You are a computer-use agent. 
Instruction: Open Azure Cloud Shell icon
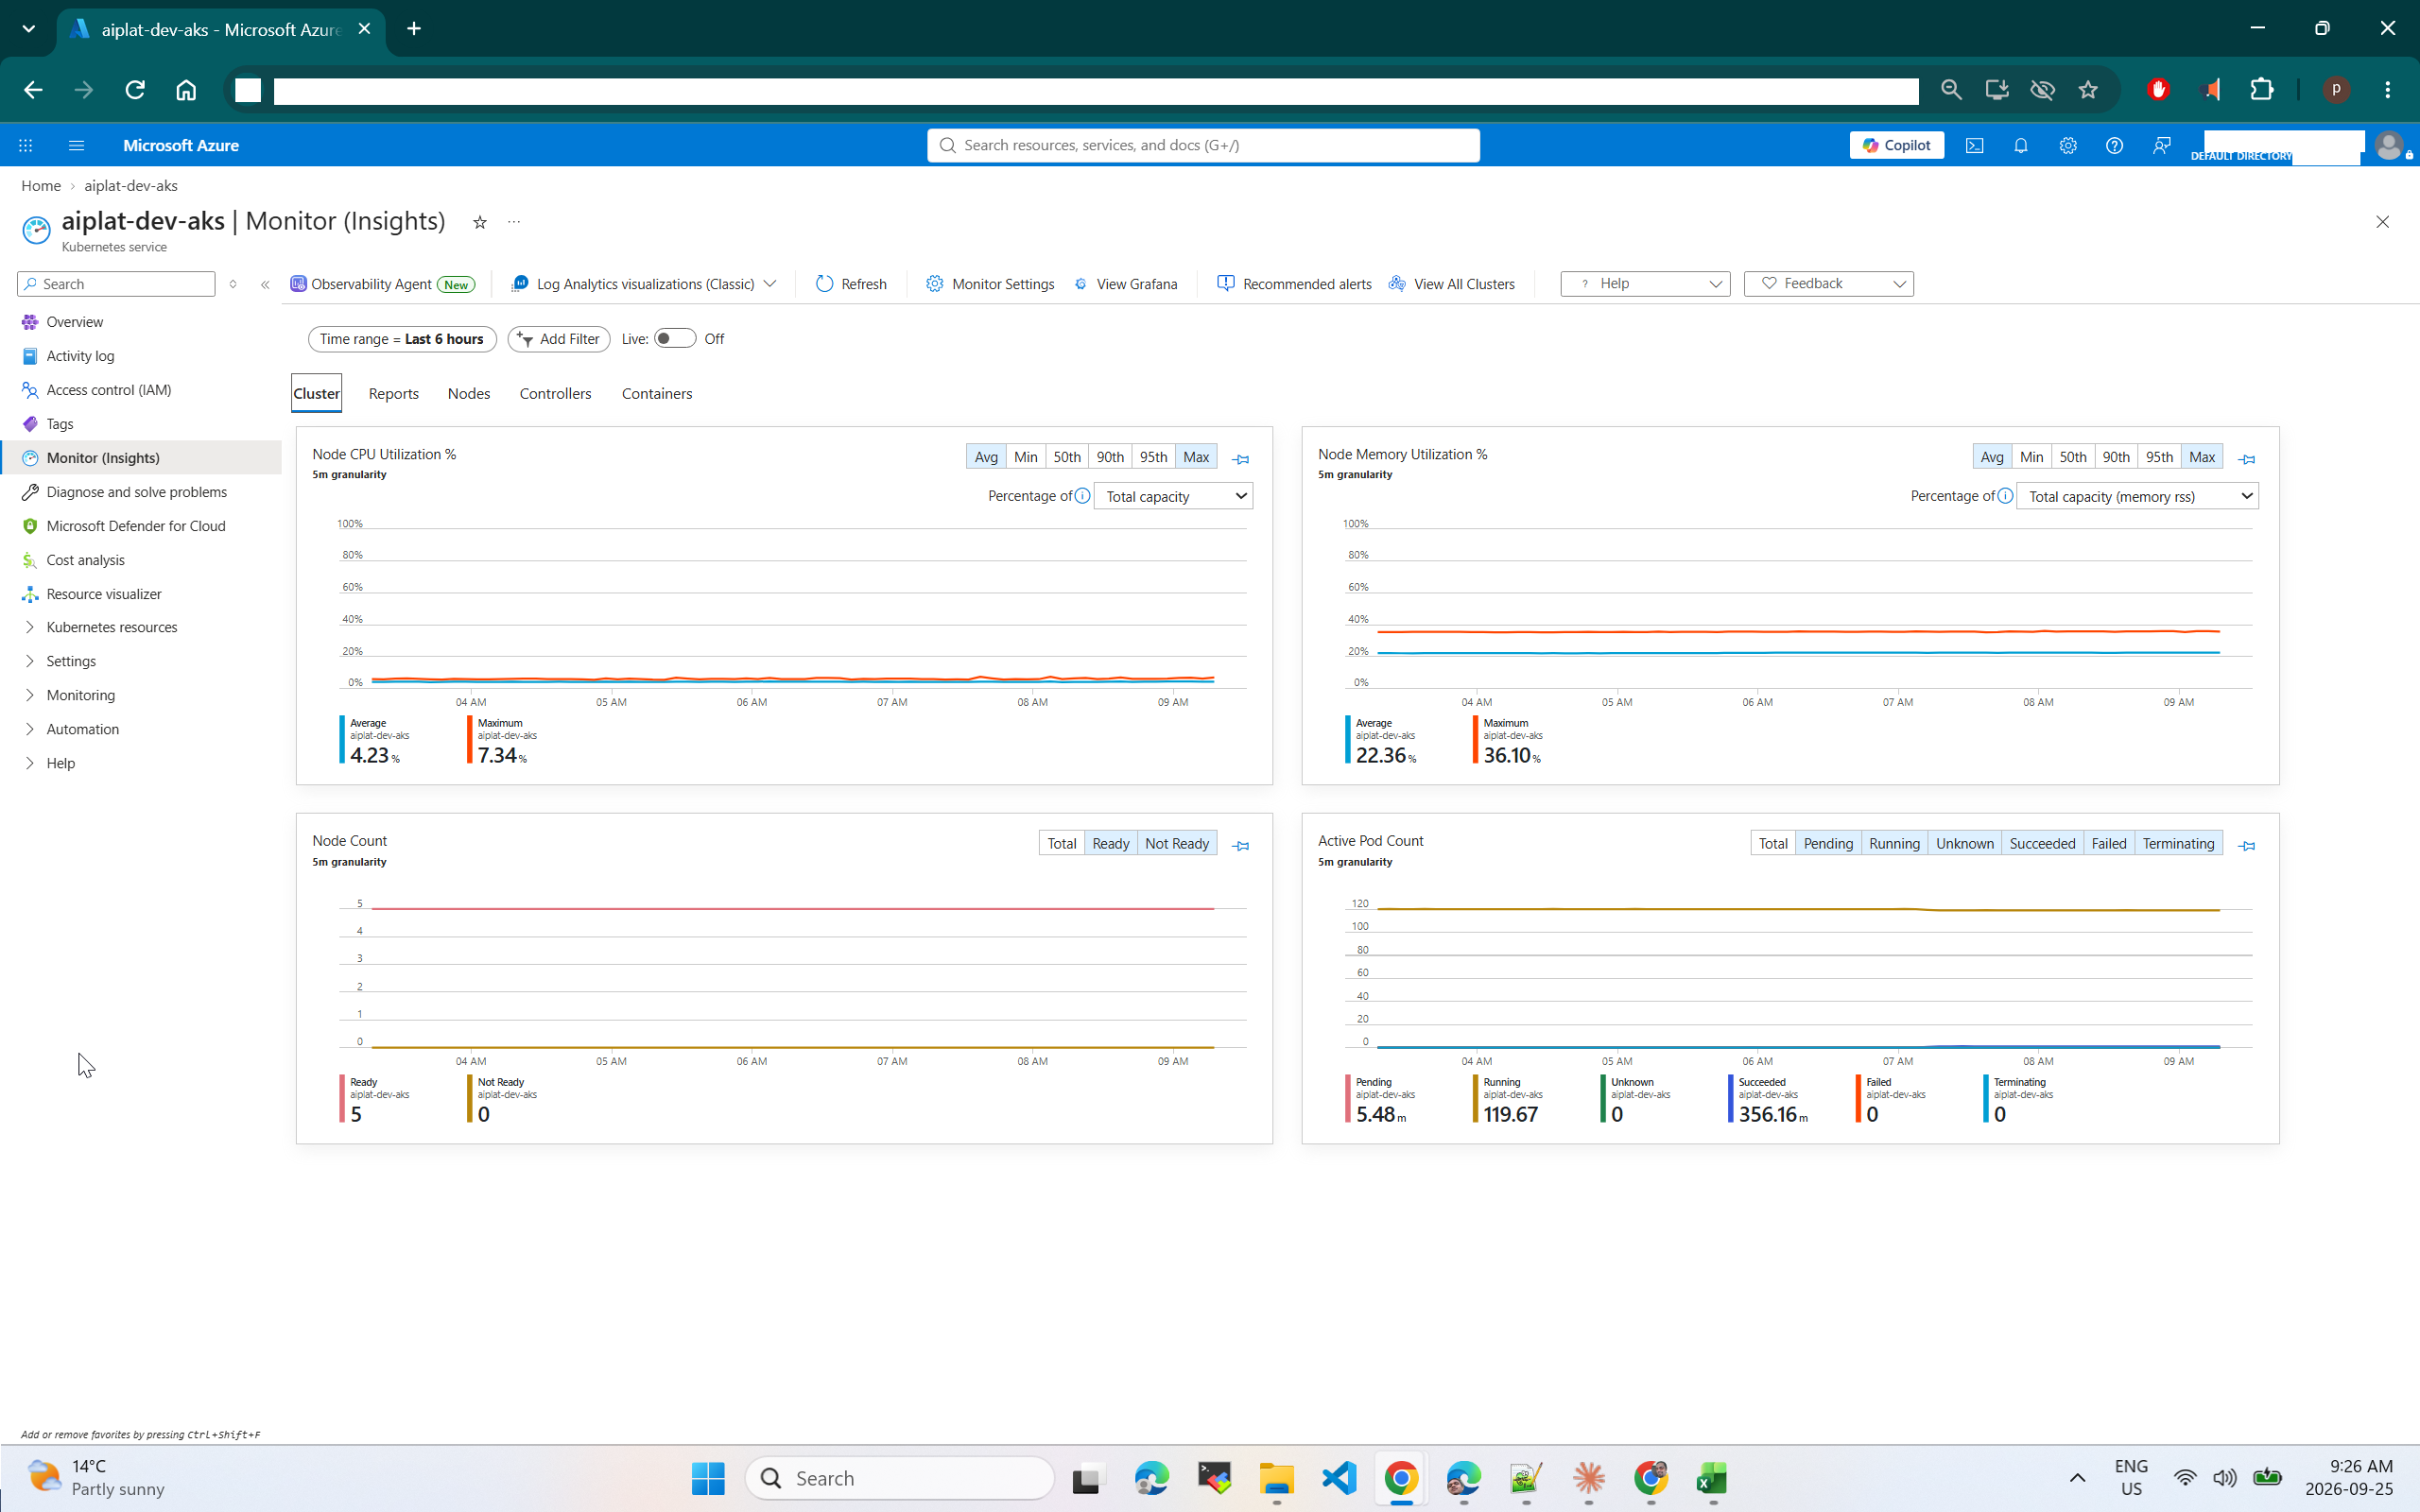coord(1974,145)
